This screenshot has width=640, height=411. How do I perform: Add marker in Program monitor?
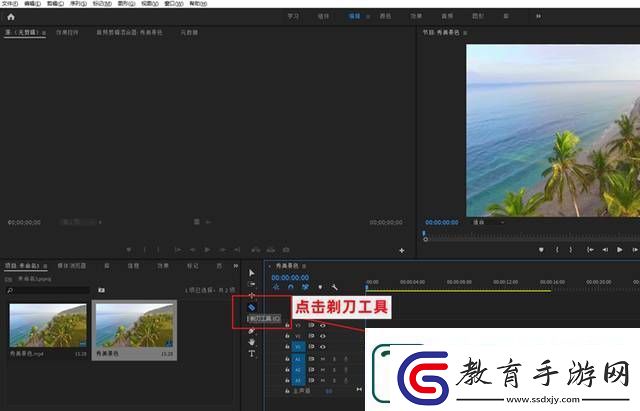541,249
